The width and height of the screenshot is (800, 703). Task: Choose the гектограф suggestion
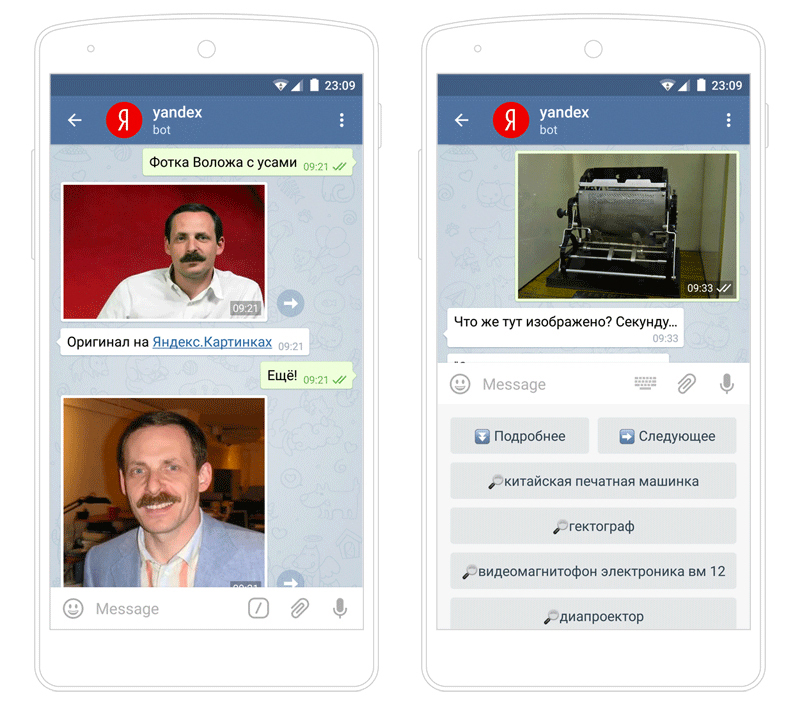[x=593, y=525]
